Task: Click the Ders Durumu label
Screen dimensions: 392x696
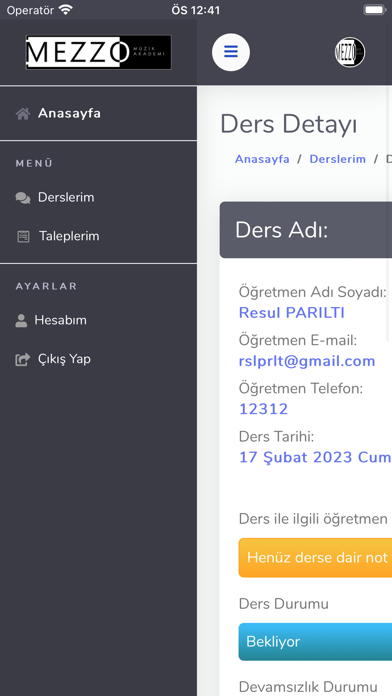Action: pyautogui.click(x=284, y=604)
